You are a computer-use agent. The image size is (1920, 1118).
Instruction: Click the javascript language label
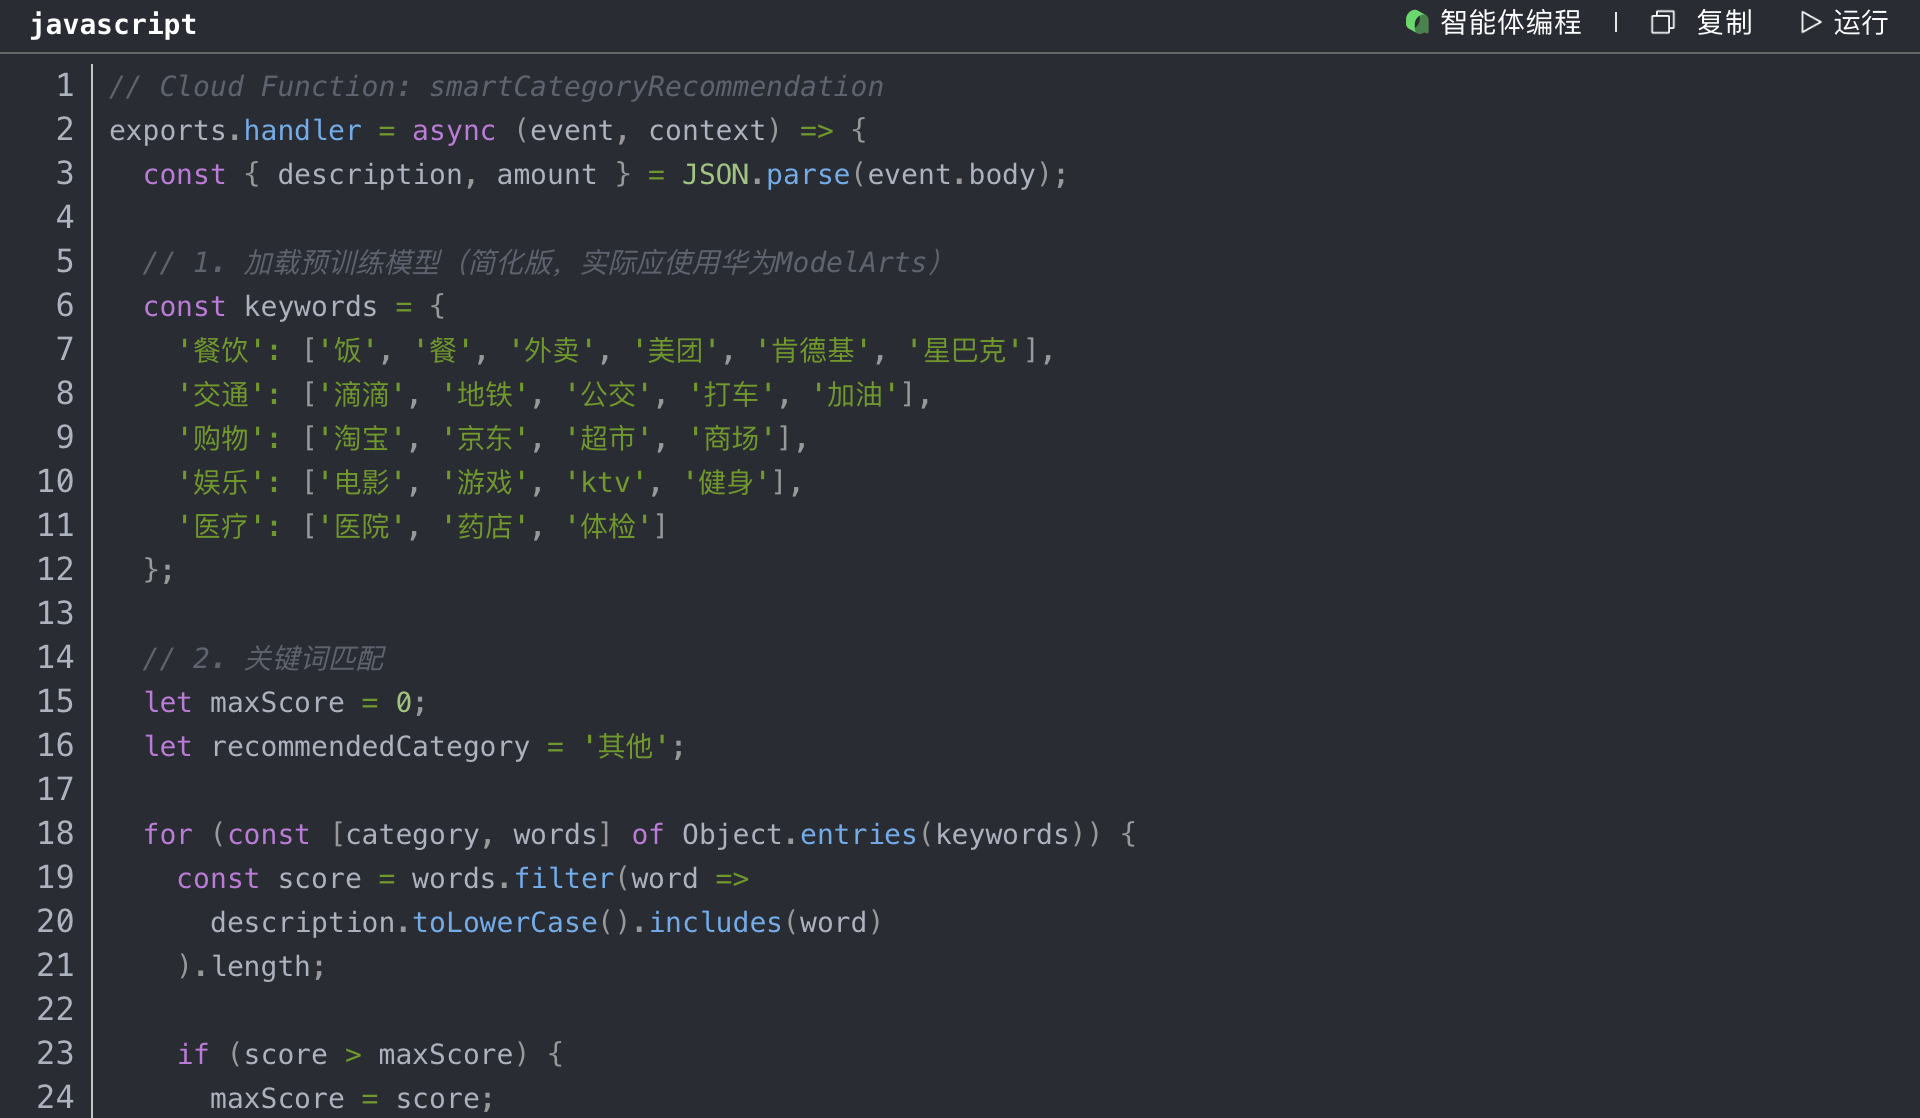pyautogui.click(x=113, y=24)
